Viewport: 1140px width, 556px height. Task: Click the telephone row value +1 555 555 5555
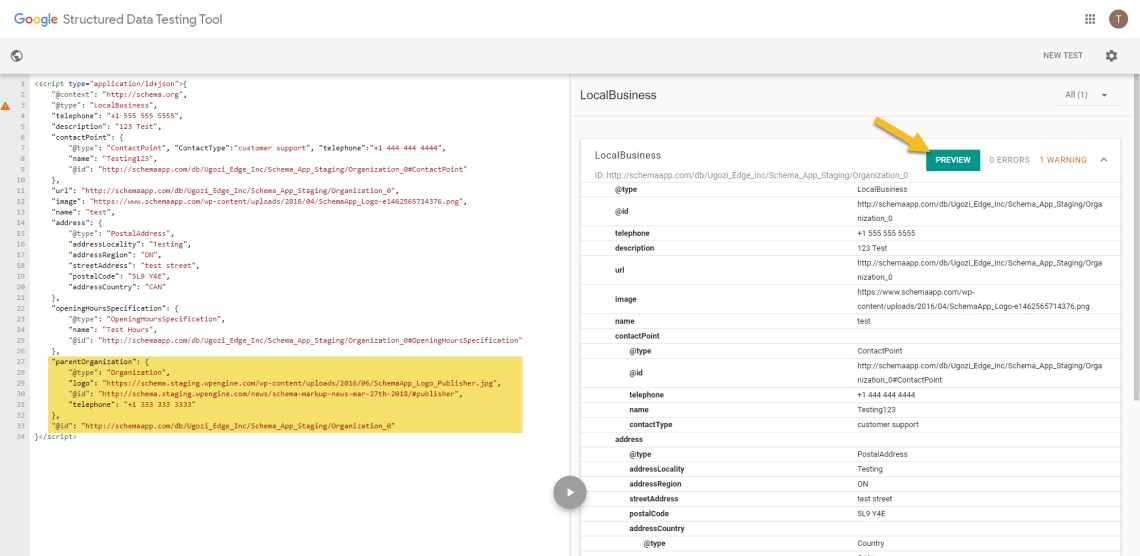[x=886, y=233]
